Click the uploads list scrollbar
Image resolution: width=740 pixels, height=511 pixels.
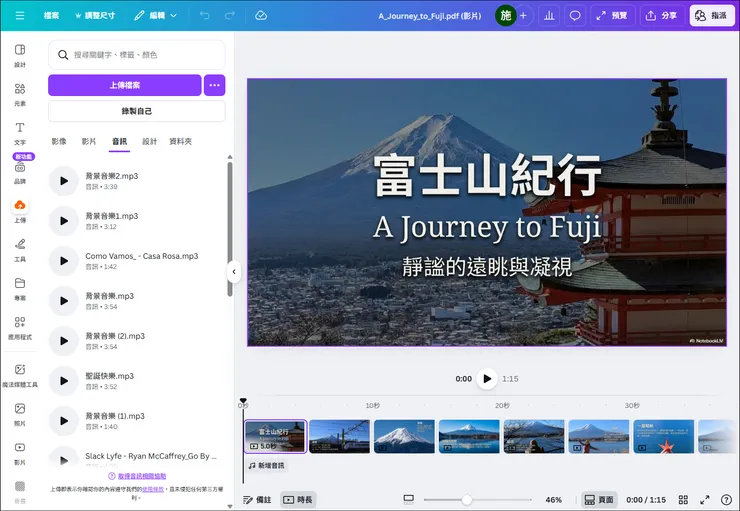point(230,229)
